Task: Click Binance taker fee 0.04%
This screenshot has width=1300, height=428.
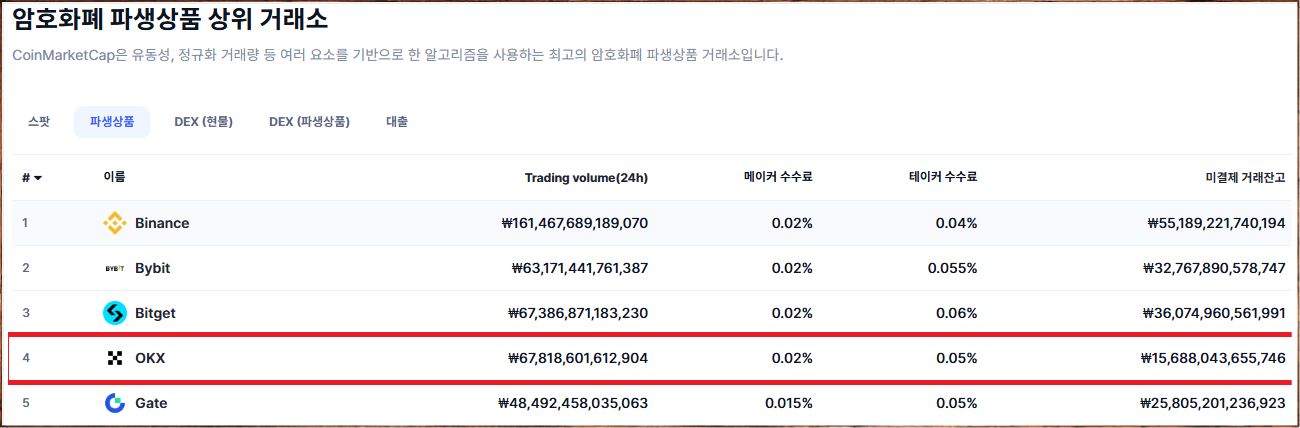Action: (x=956, y=223)
